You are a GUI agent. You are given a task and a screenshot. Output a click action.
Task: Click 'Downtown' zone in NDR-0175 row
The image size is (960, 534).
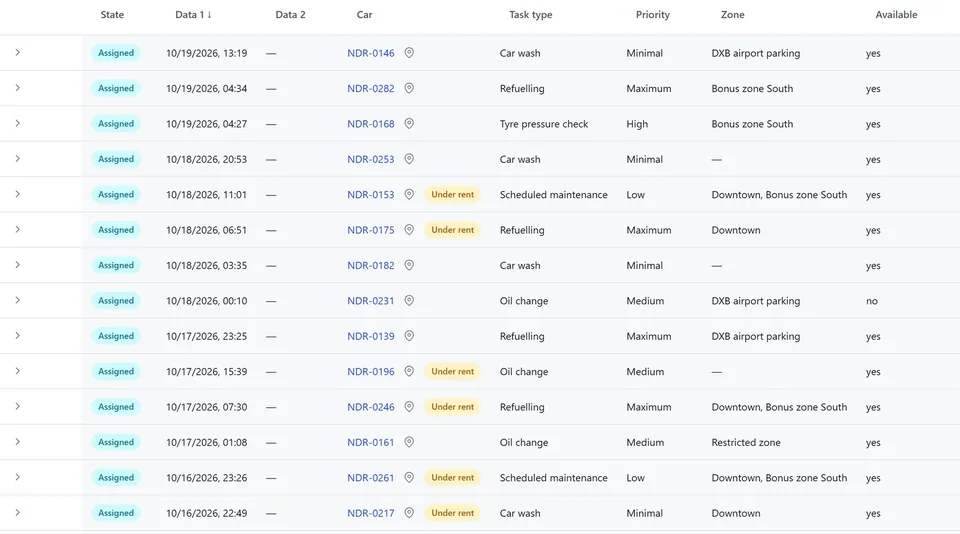[x=736, y=230]
